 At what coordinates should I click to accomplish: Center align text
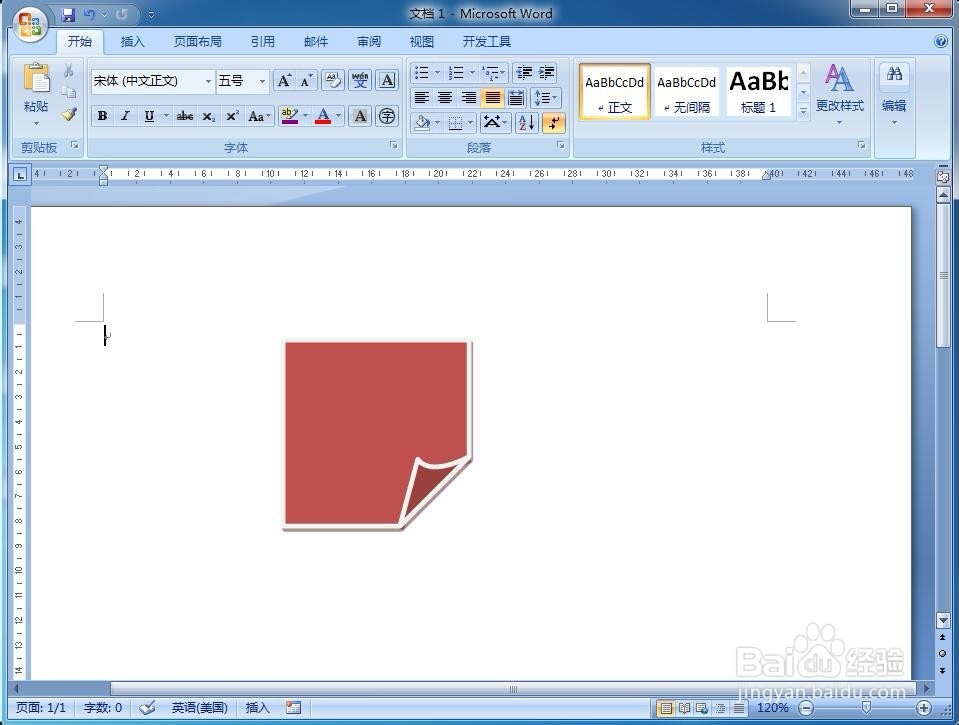(x=445, y=98)
